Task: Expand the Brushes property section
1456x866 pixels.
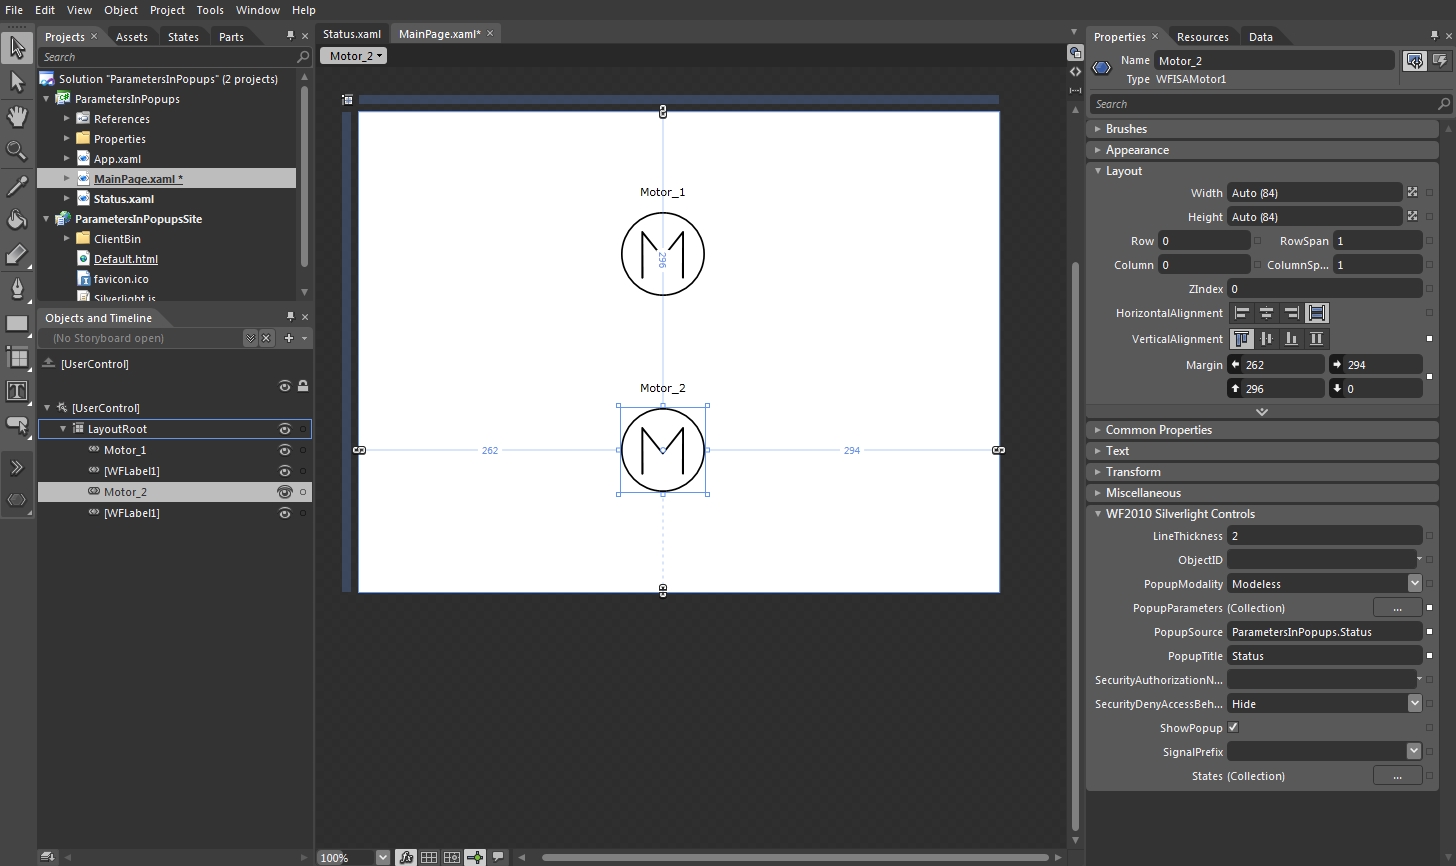Action: 1126,129
